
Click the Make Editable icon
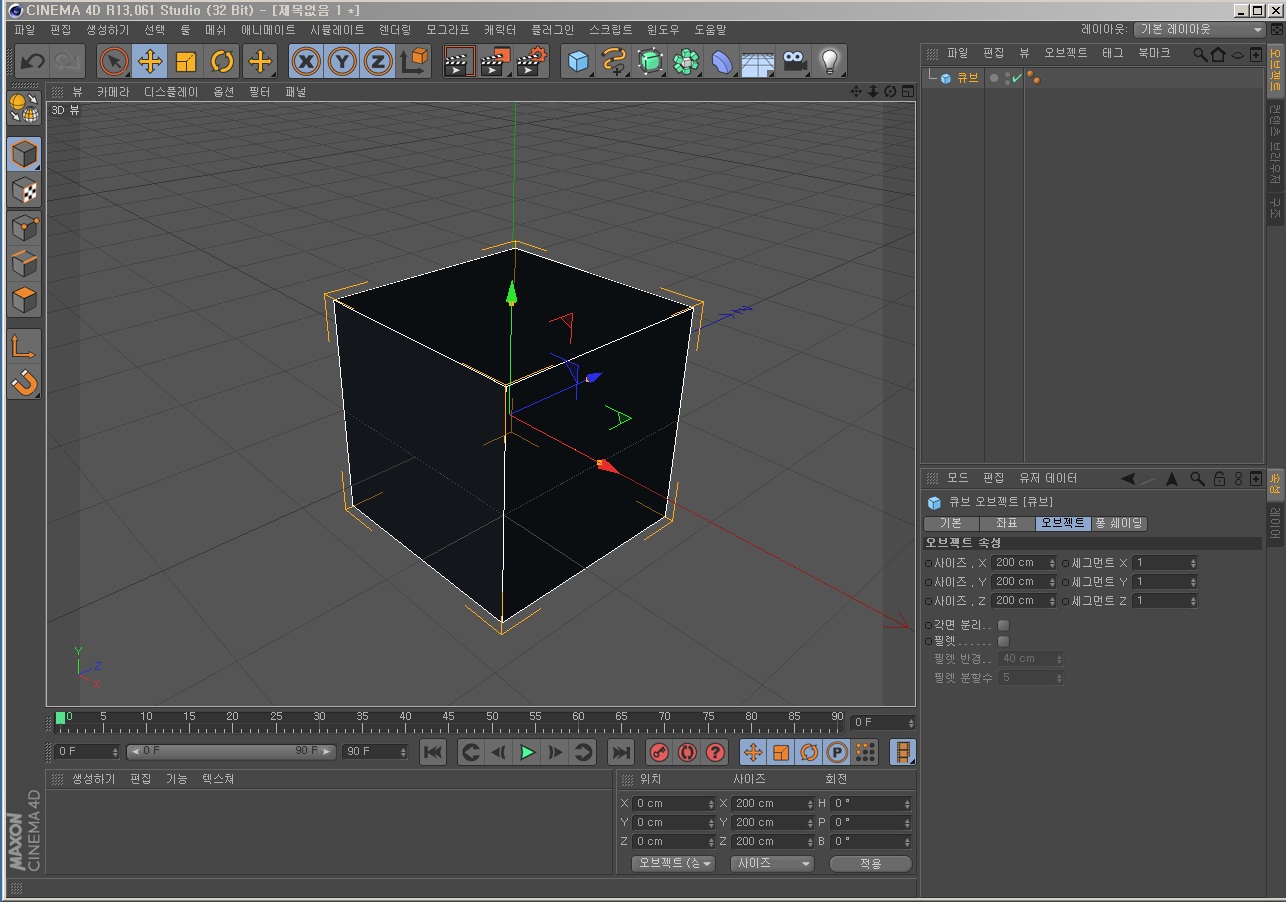point(24,107)
